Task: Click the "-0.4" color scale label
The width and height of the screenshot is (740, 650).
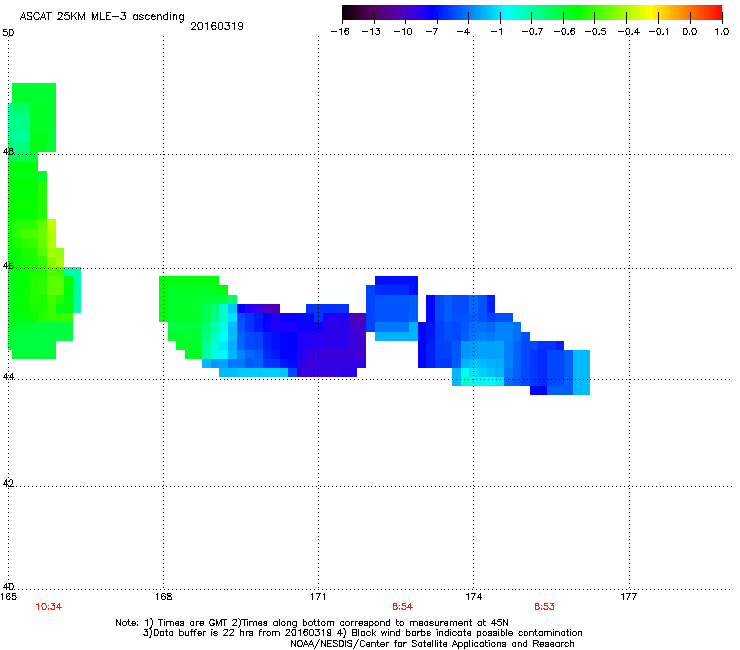Action: point(629,32)
